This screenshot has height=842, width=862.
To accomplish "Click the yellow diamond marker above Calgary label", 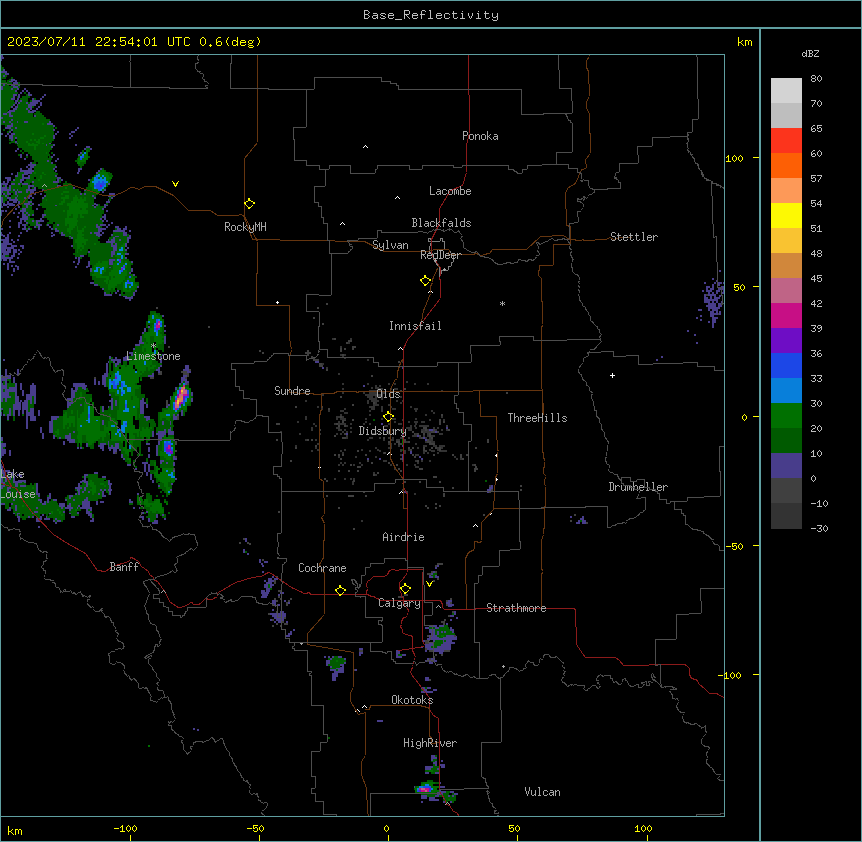I will (405, 588).
